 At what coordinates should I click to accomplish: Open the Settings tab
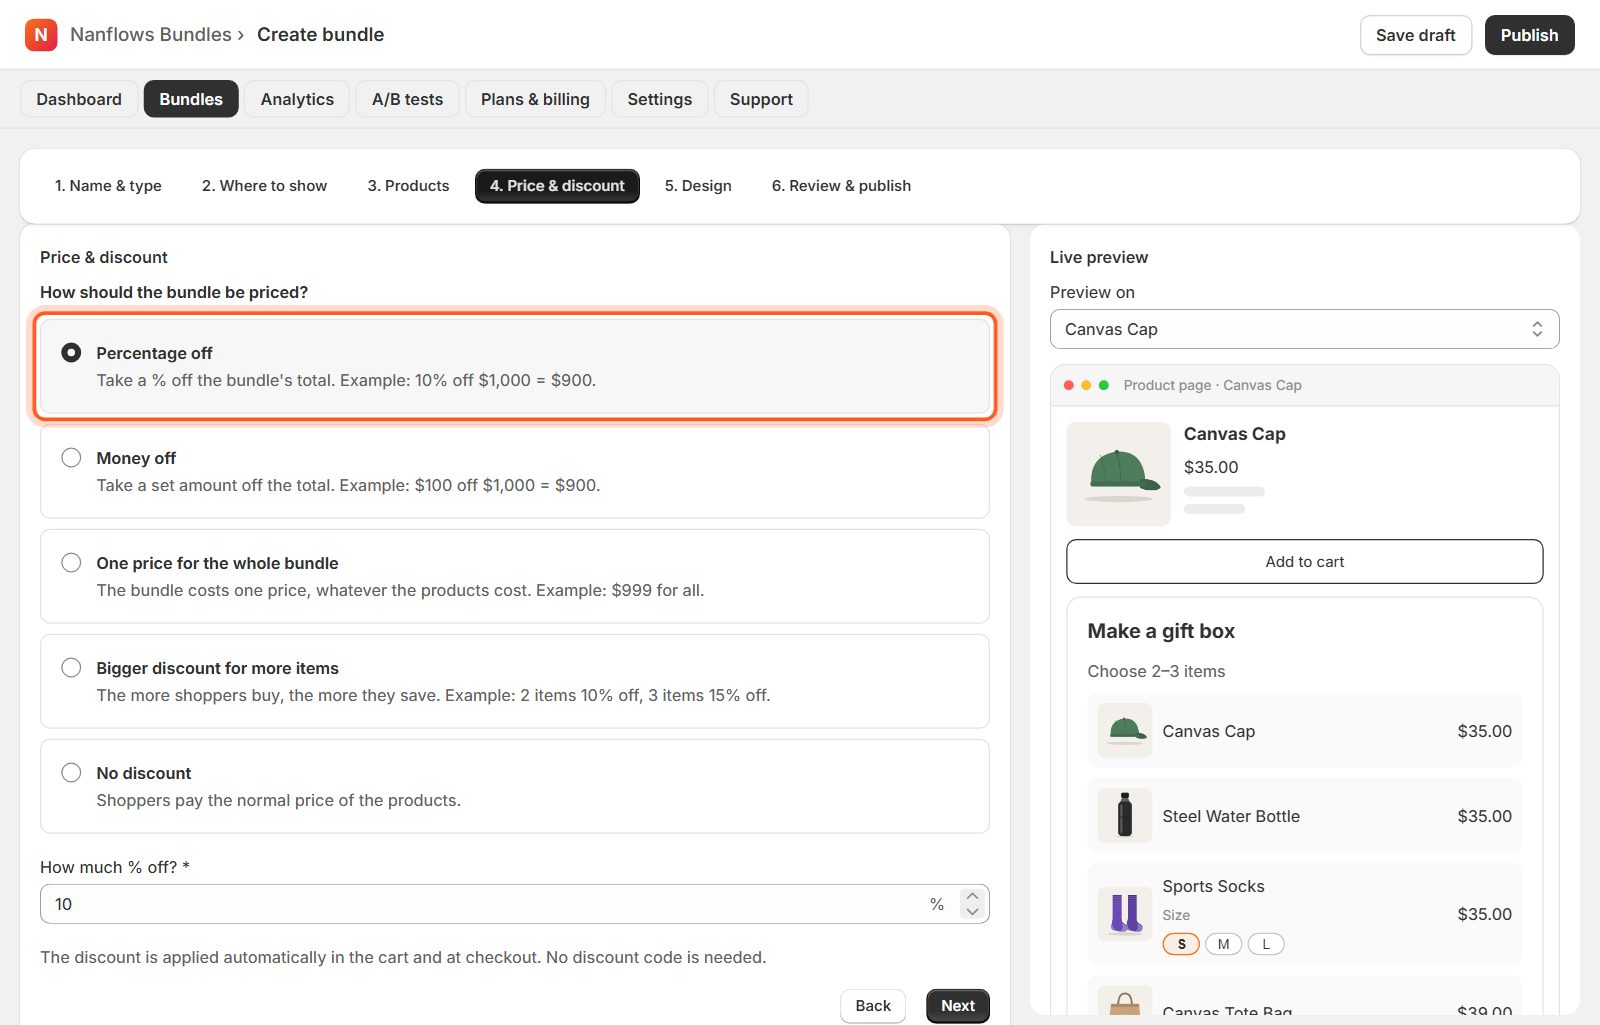[x=660, y=99]
